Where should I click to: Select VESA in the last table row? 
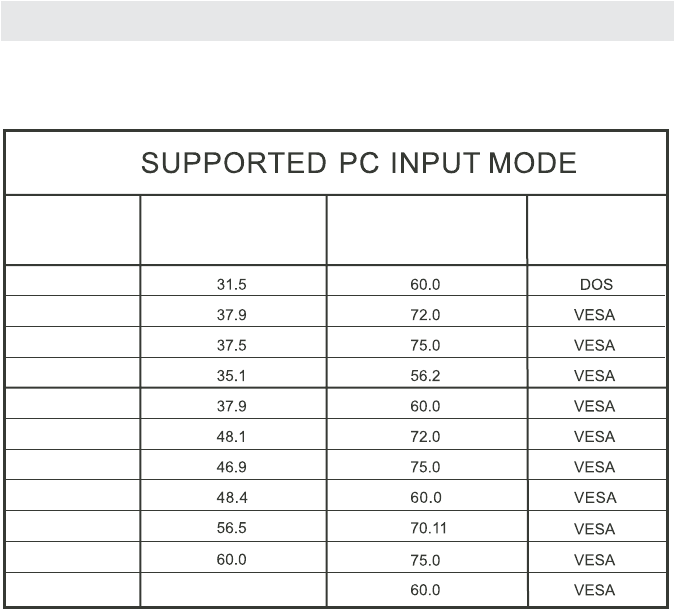594,590
